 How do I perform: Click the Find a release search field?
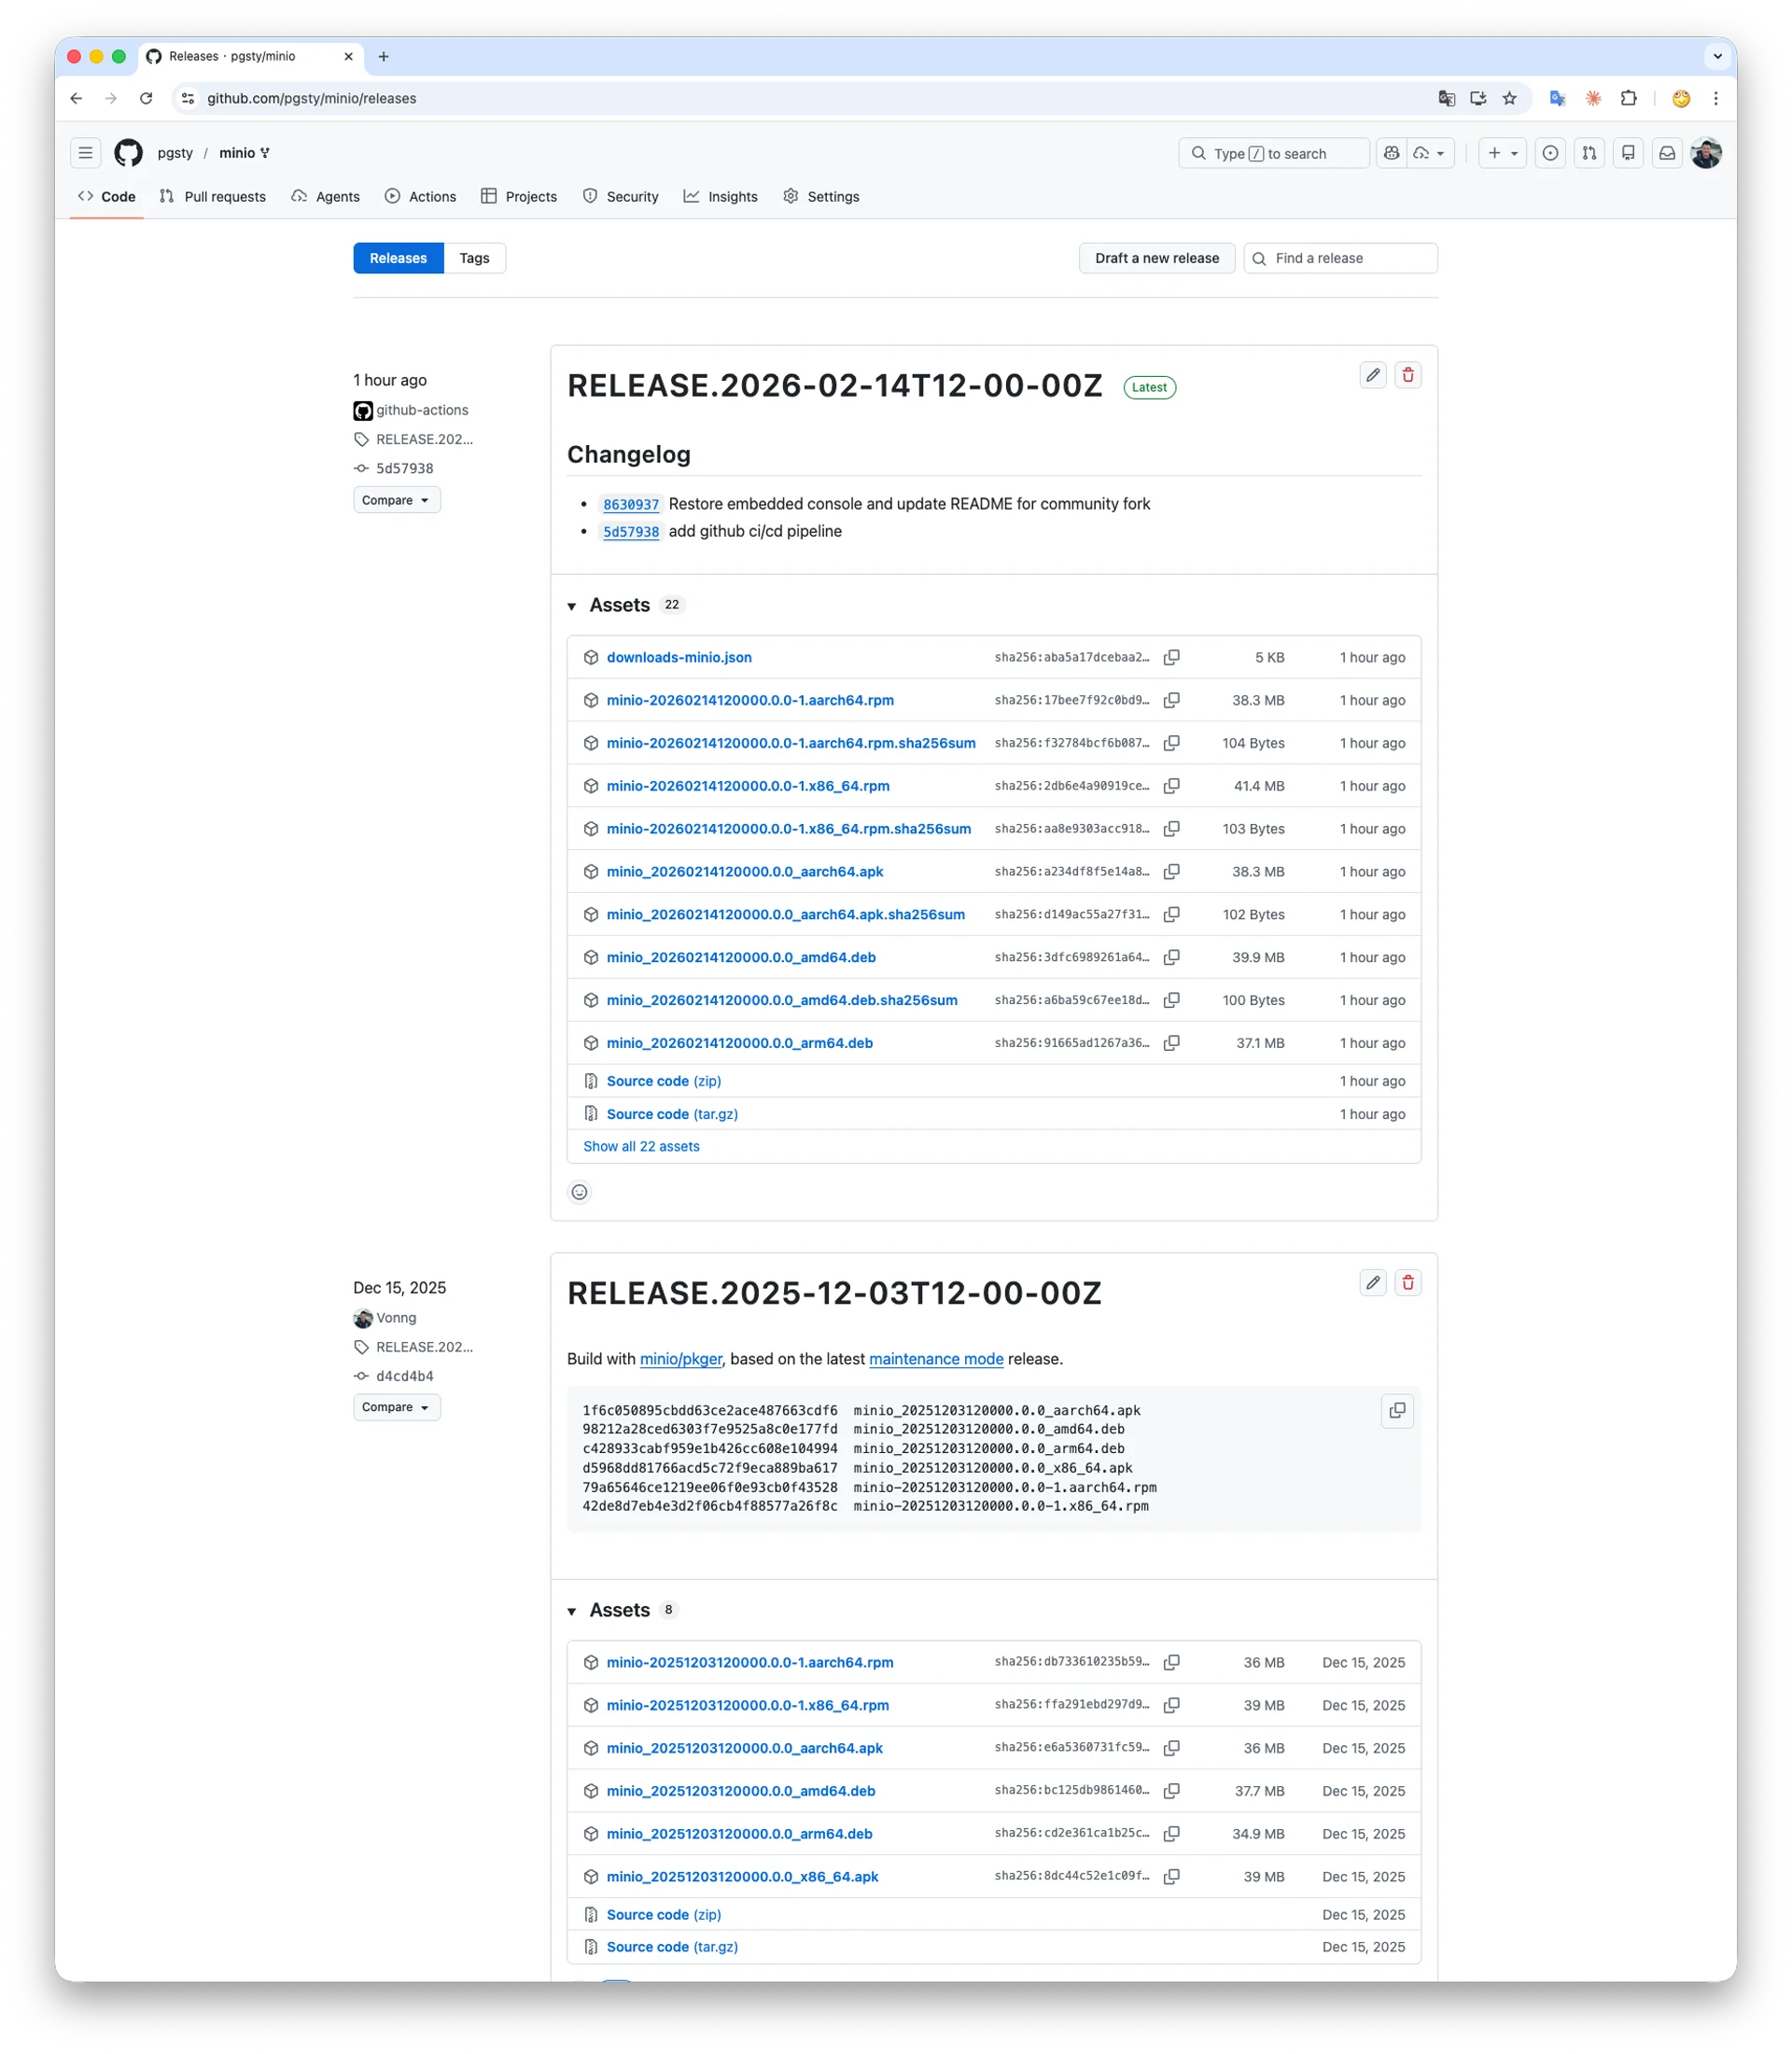[x=1340, y=258]
